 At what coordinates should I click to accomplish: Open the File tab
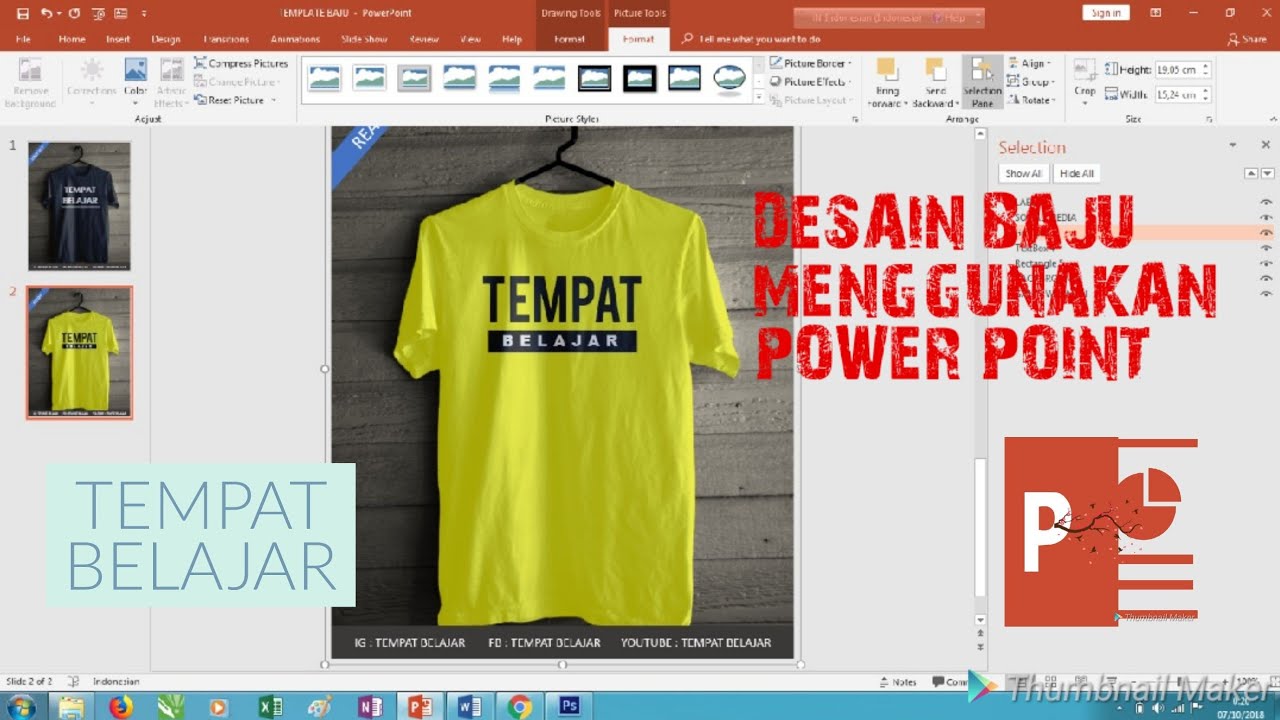[x=23, y=39]
